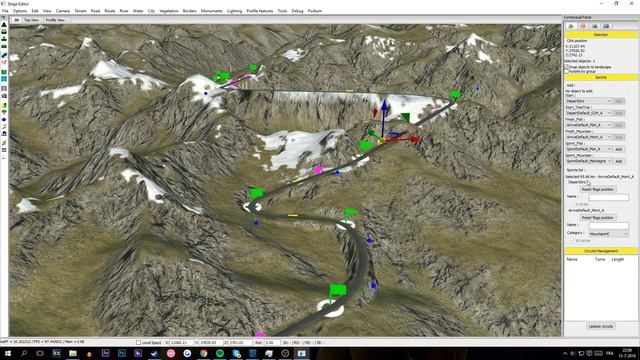Screen dimensions: 640x360
Task: Open the Windows Start menu
Action: point(7,353)
